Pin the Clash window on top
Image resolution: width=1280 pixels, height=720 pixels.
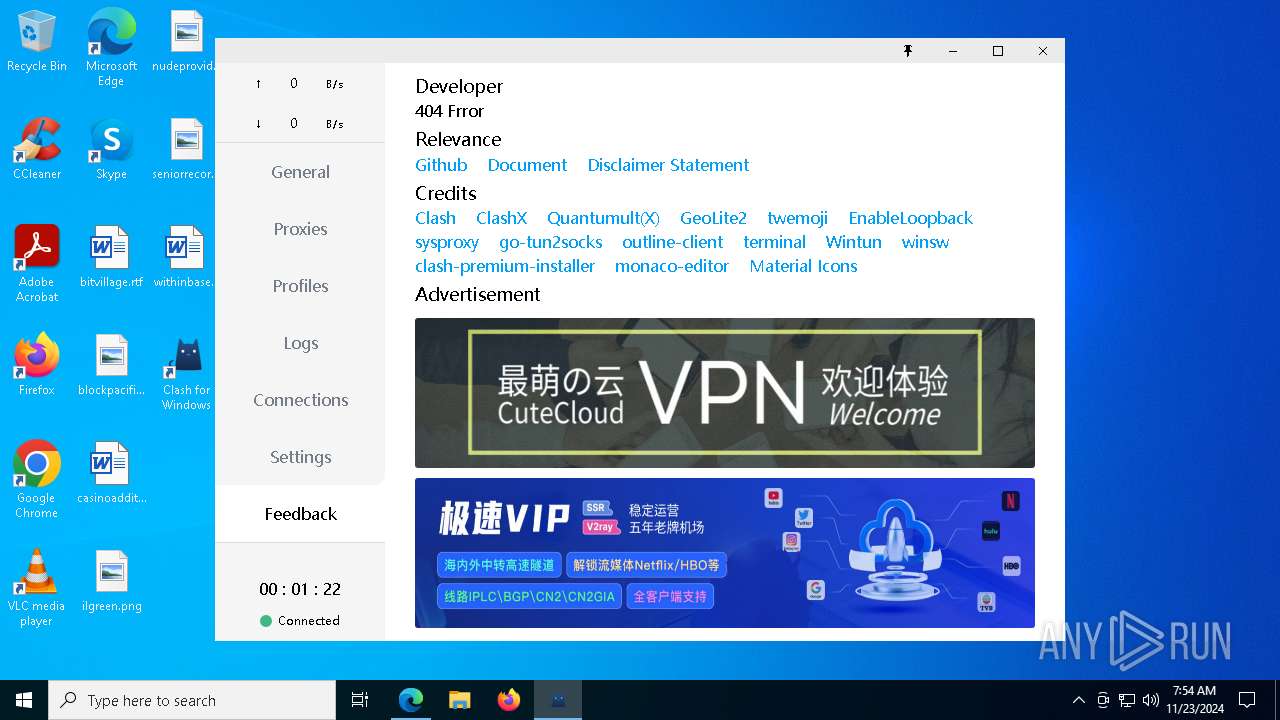[x=908, y=51]
